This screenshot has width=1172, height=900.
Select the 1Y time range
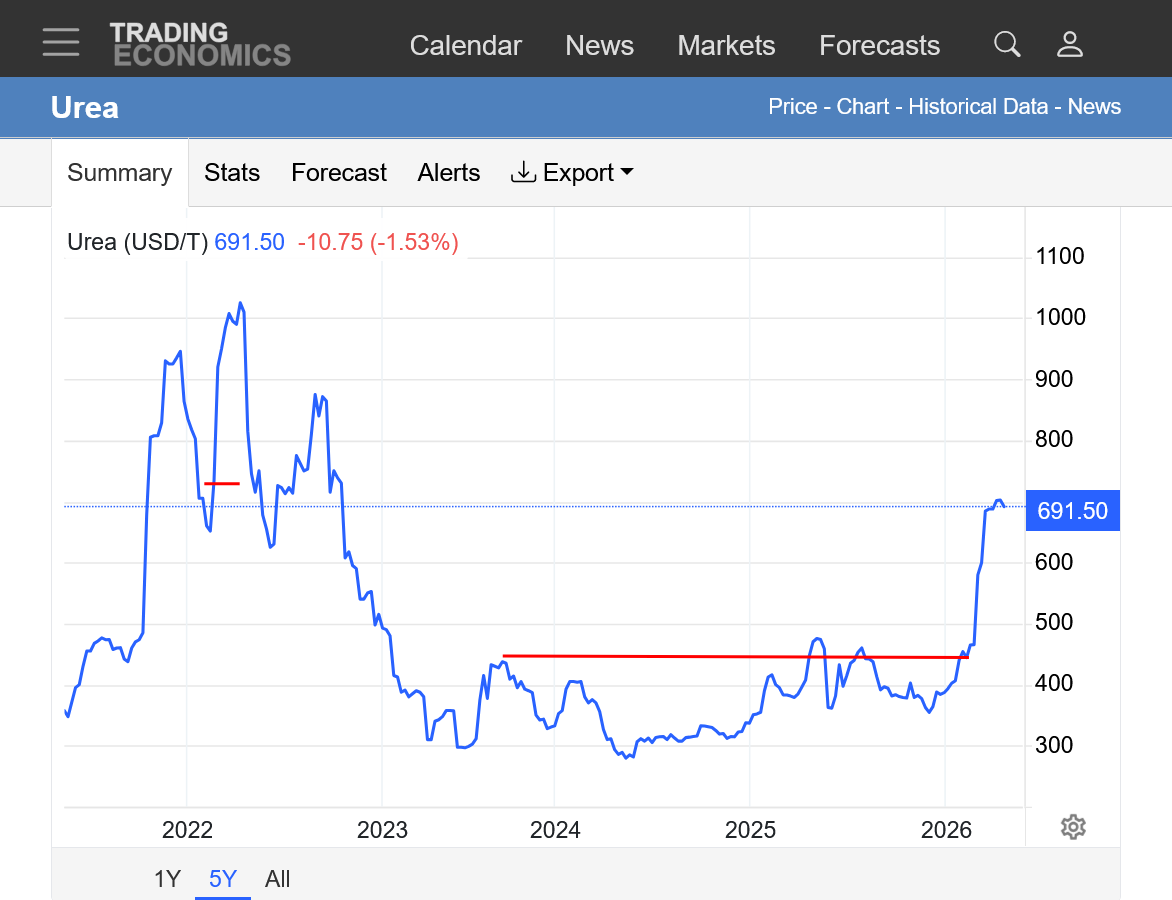pyautogui.click(x=167, y=878)
